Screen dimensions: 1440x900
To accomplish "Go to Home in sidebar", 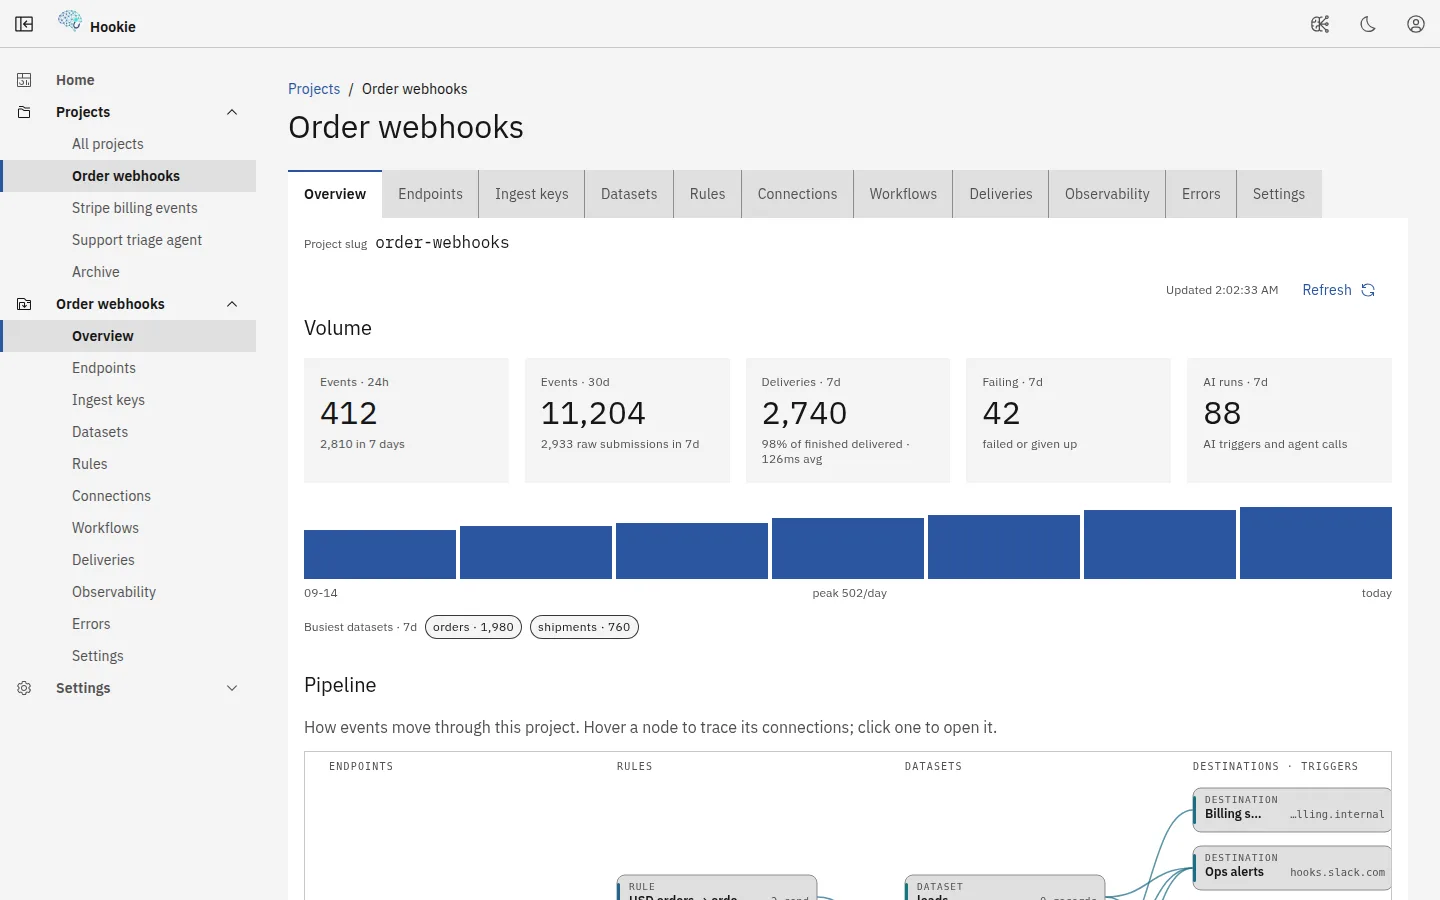I will (x=128, y=80).
